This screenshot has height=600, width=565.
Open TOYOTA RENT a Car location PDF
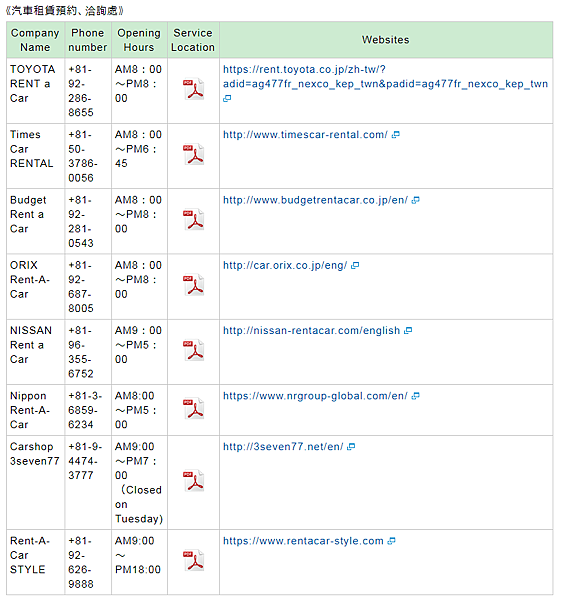point(194,89)
